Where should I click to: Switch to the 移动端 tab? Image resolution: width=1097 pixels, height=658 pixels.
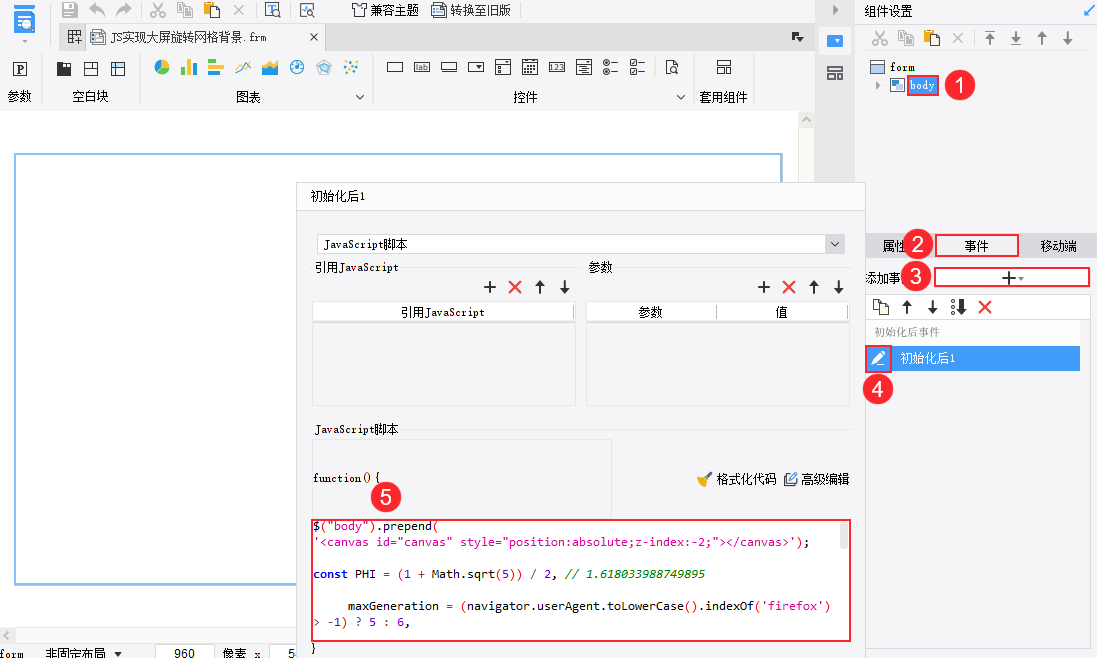[x=1058, y=246]
